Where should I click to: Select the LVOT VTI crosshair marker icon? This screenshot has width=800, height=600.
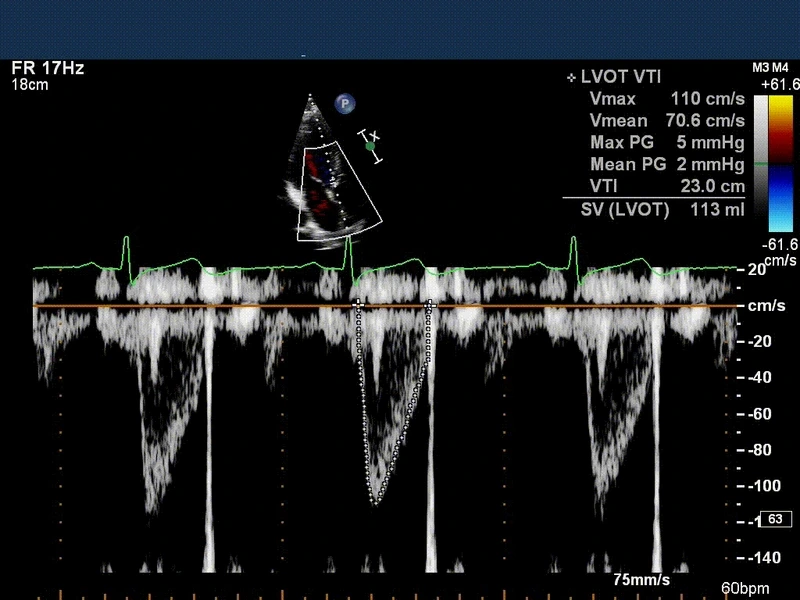tap(571, 77)
